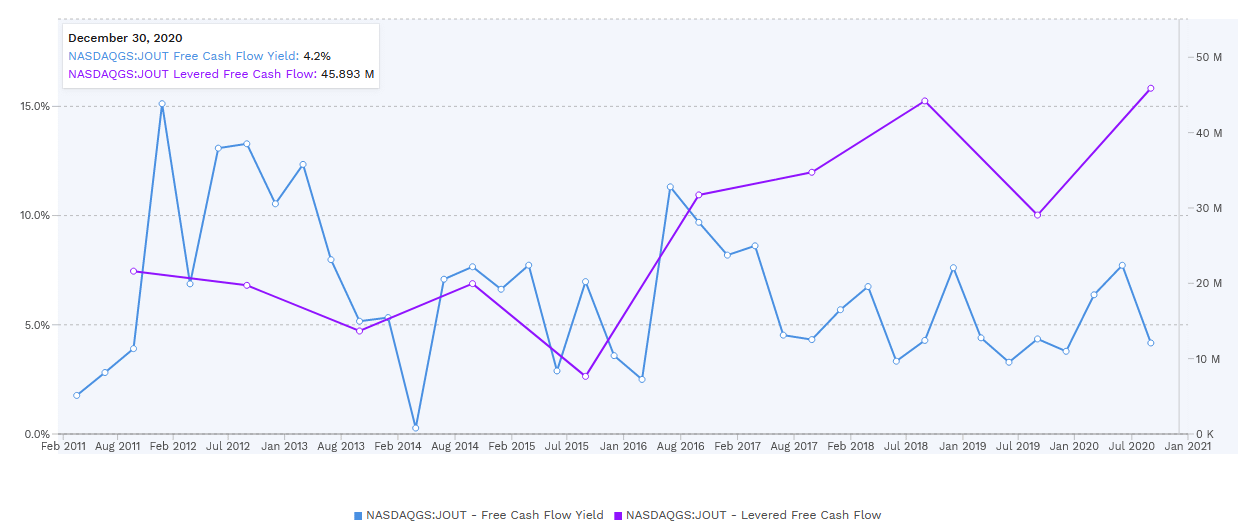The image size is (1240, 526).
Task: Click the Feb 2011 x-axis label
Action: [63, 447]
